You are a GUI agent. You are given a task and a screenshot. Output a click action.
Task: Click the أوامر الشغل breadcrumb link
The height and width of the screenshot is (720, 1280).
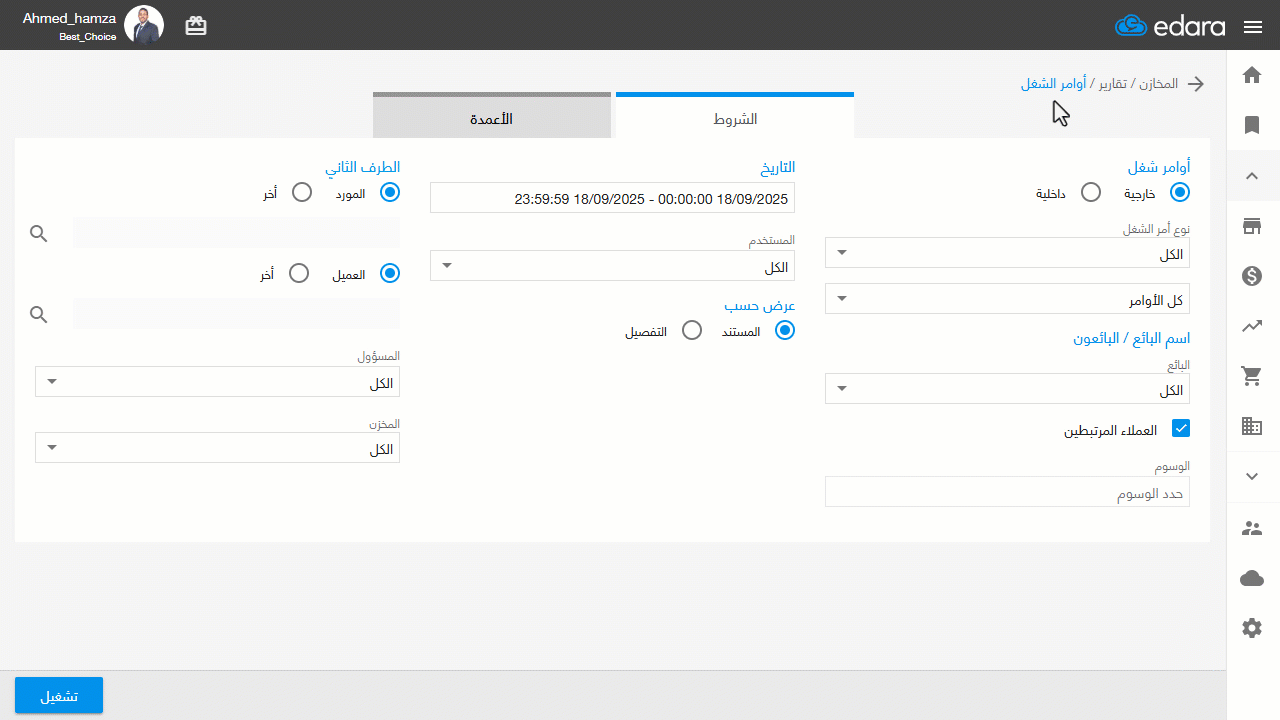coord(1053,83)
